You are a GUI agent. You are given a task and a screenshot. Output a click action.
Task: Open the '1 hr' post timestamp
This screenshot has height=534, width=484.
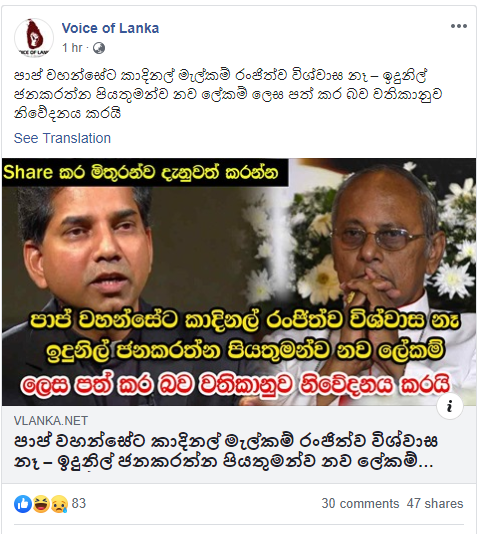(72, 48)
